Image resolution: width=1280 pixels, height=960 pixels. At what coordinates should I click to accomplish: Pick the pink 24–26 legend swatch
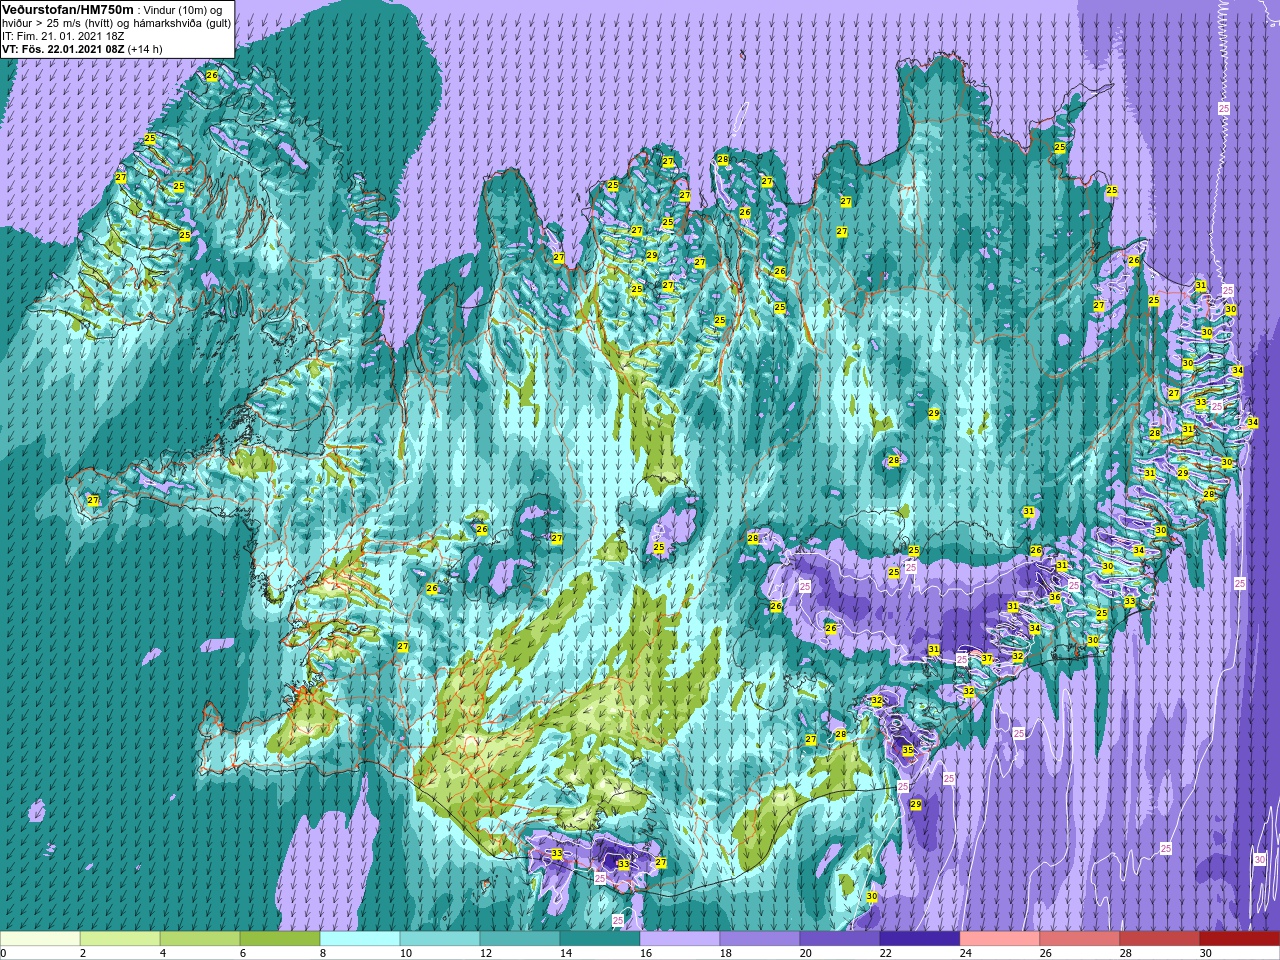point(1000,939)
